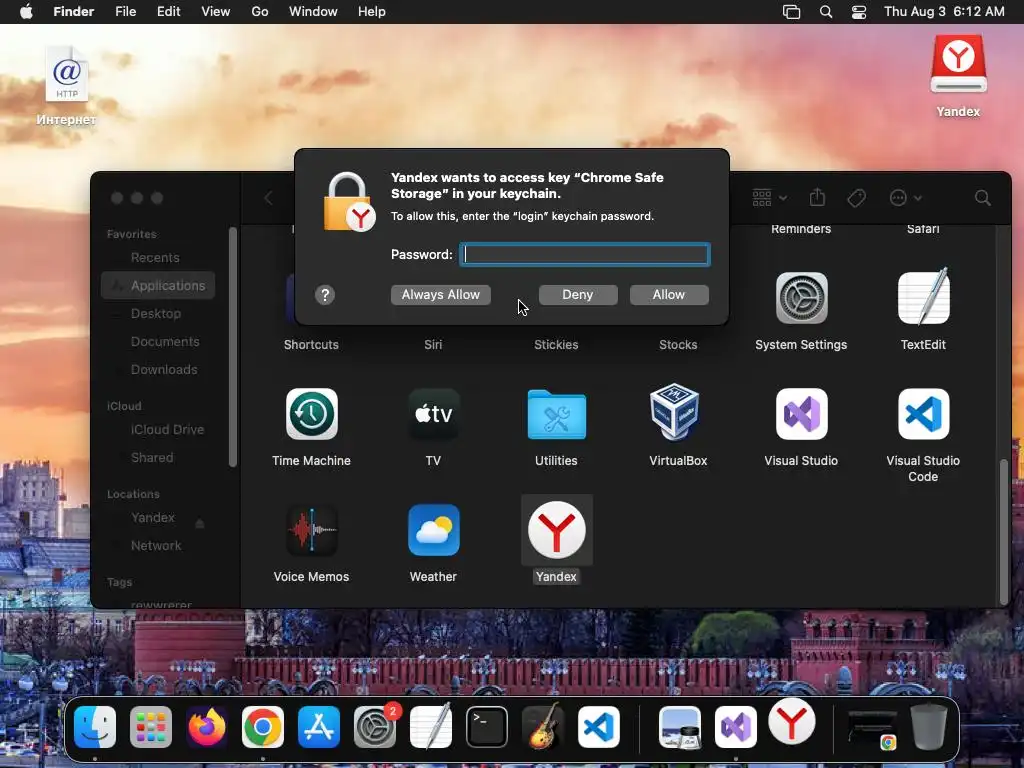Screen dimensions: 1024x768
Task: Open the Finder Action ellipsis dropdown
Action: (905, 198)
